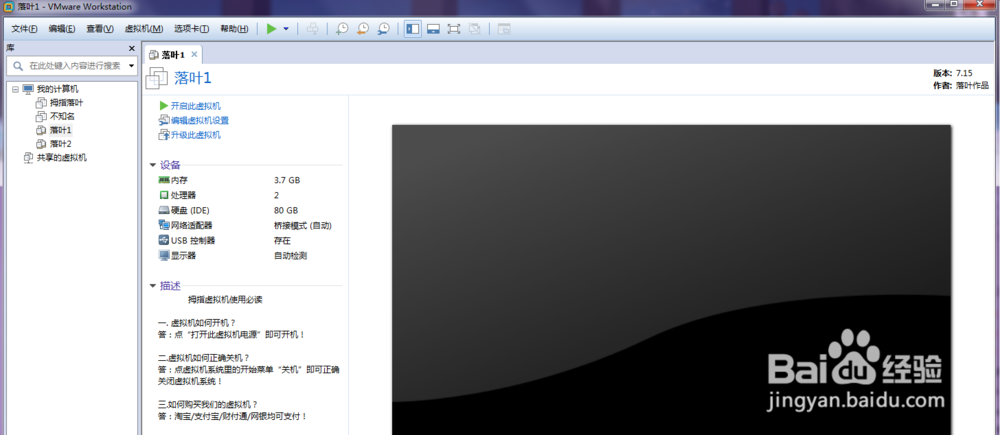Select 我的计算机 in the library tree
Screen dimensions: 1000x435
click(58, 89)
